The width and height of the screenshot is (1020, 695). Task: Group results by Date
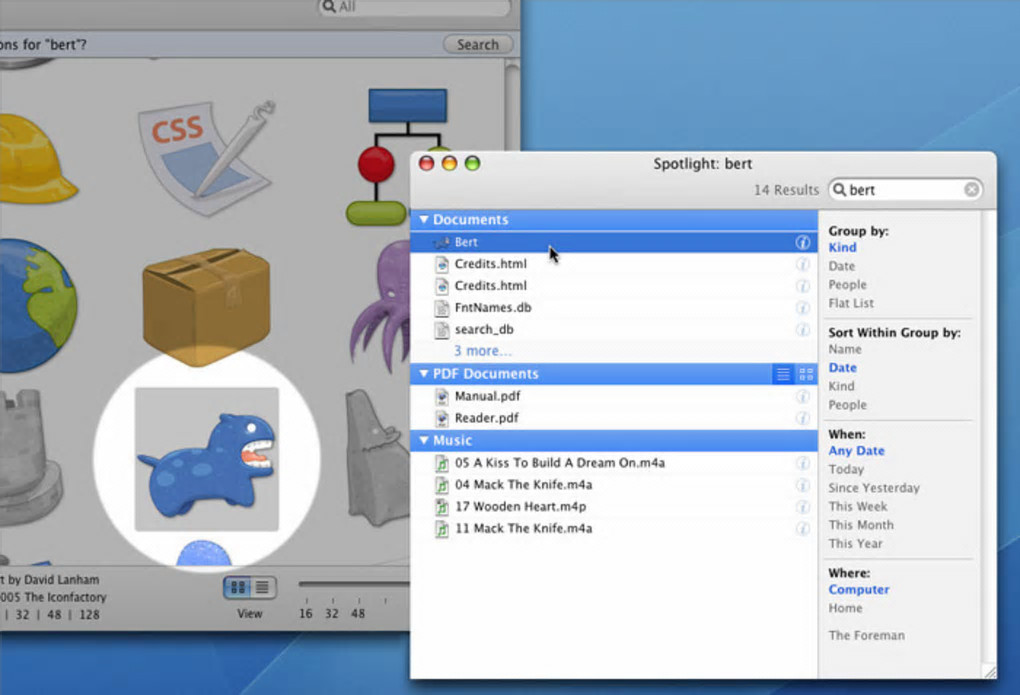click(x=842, y=266)
